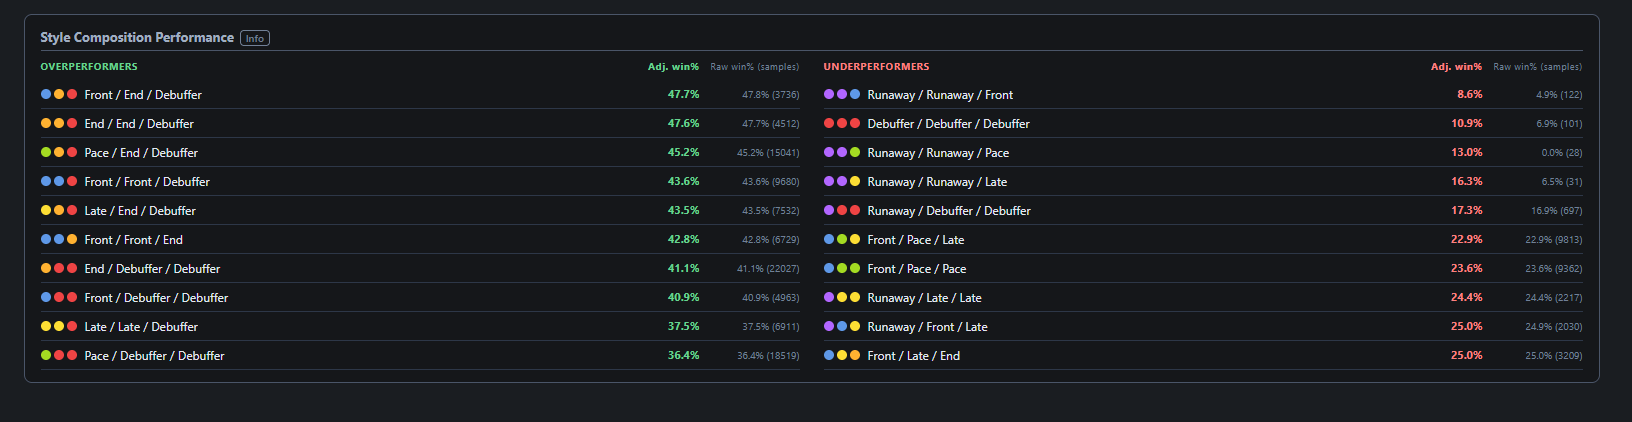Click the dots icon beside Front / Debuffer / Debuffer
The height and width of the screenshot is (422, 1632).
[59, 298]
